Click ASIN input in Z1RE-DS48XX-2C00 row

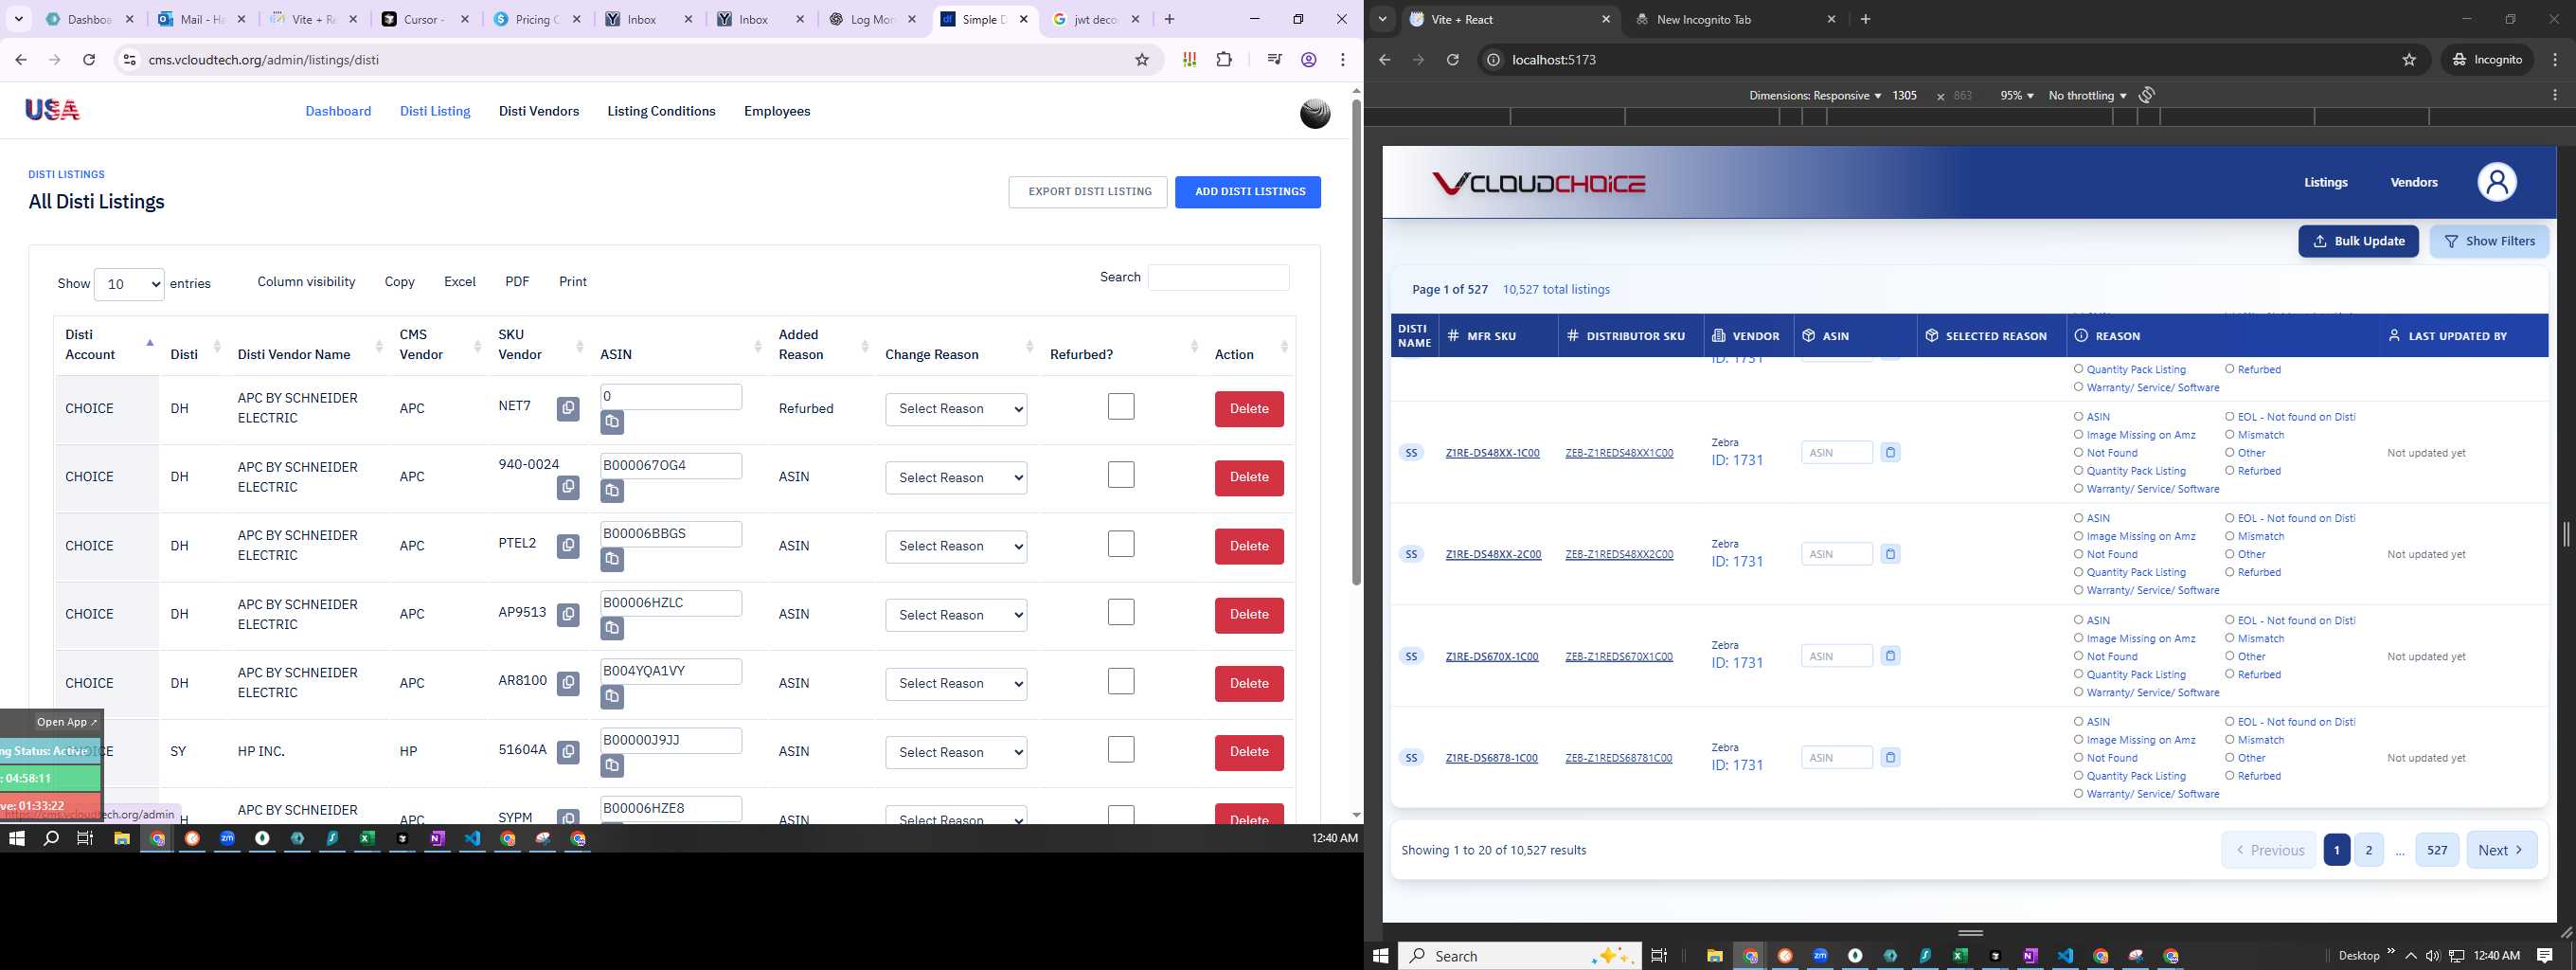coord(1836,554)
